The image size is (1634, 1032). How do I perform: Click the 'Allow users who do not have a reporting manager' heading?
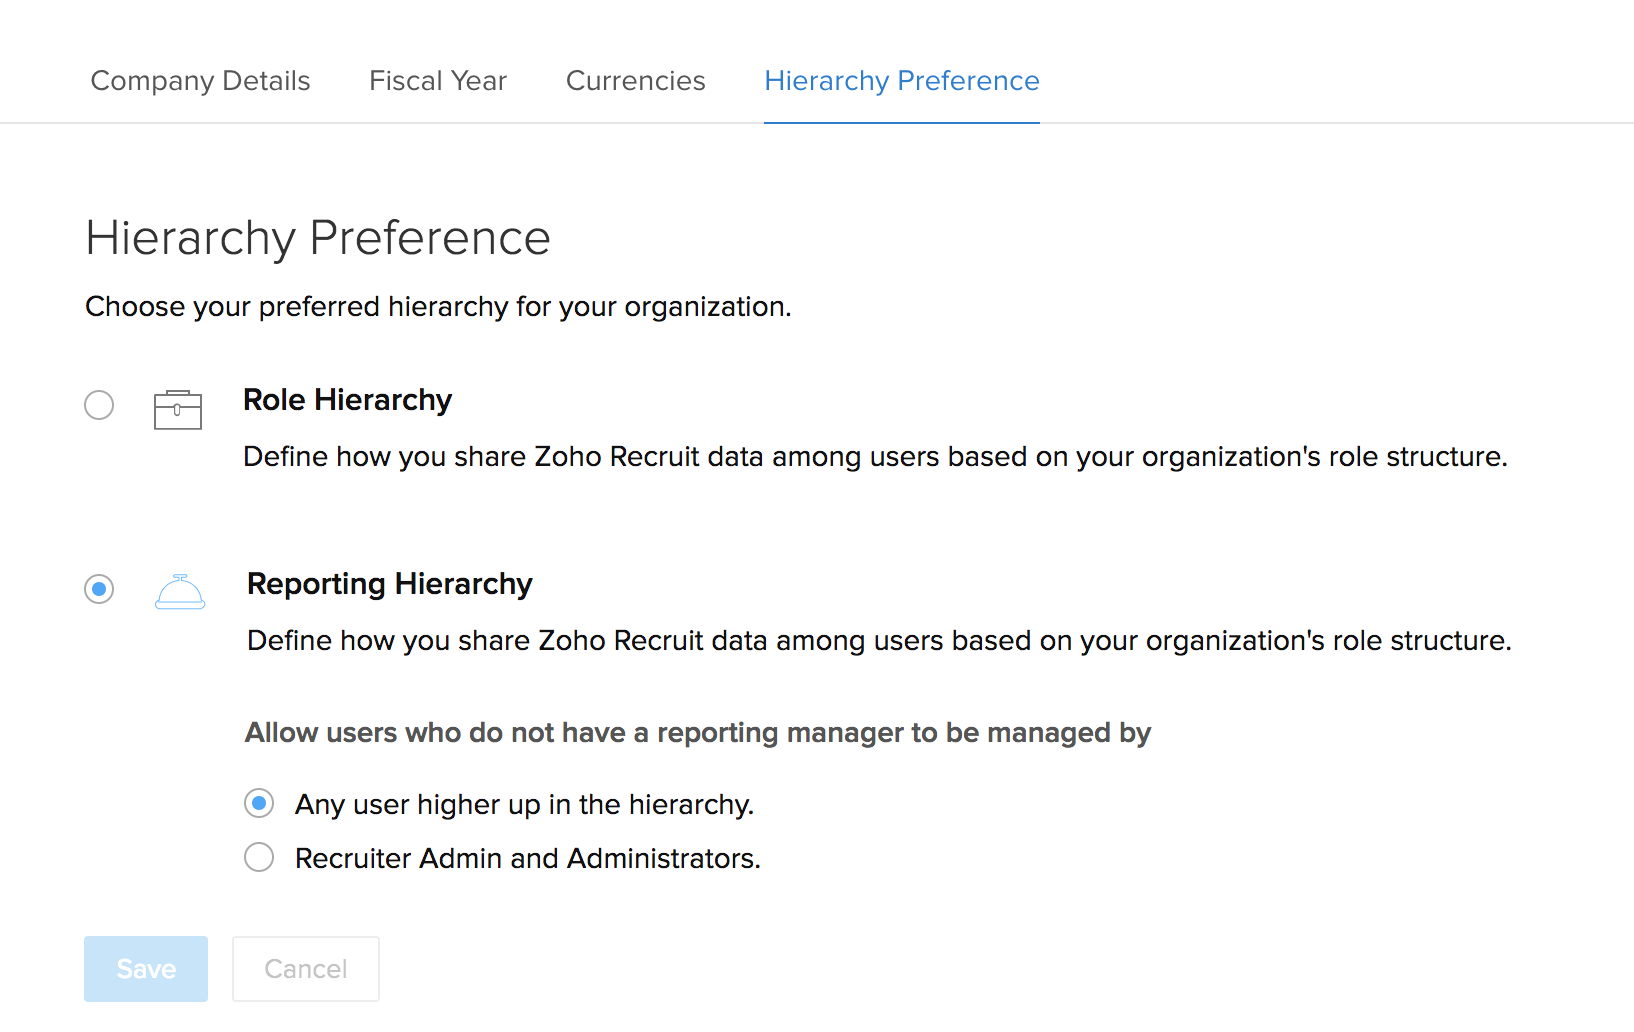(x=698, y=733)
